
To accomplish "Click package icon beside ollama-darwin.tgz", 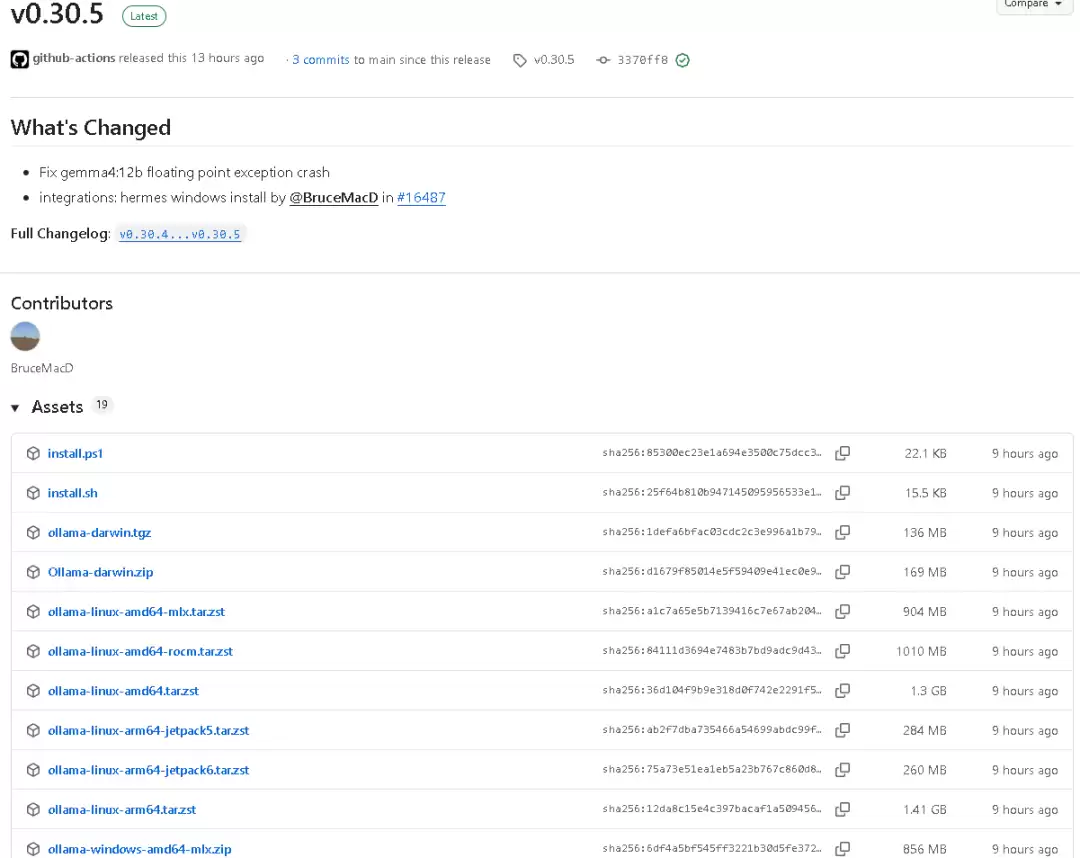I will tap(33, 532).
